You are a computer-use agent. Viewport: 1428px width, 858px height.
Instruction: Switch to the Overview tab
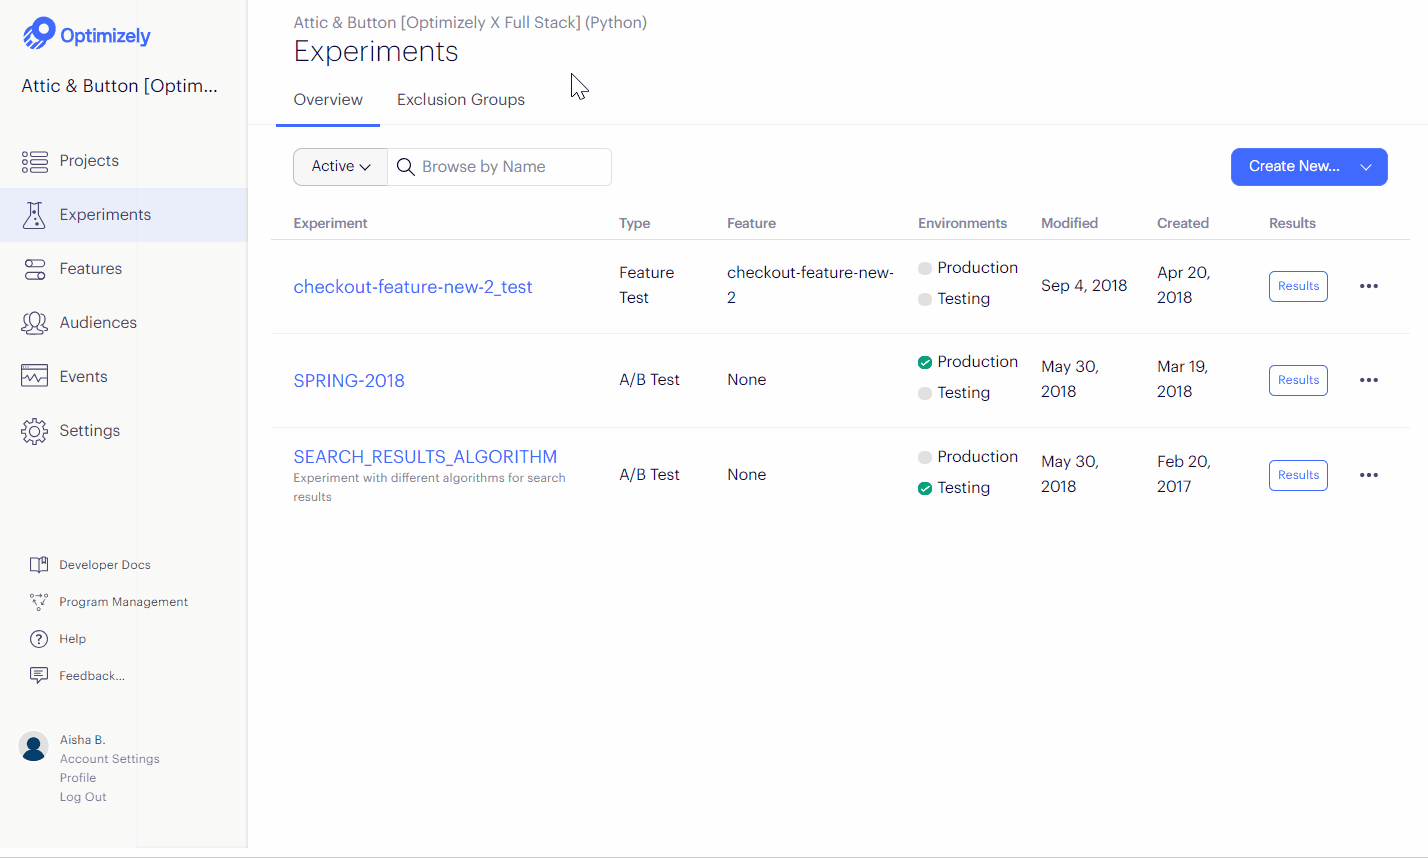coord(328,100)
